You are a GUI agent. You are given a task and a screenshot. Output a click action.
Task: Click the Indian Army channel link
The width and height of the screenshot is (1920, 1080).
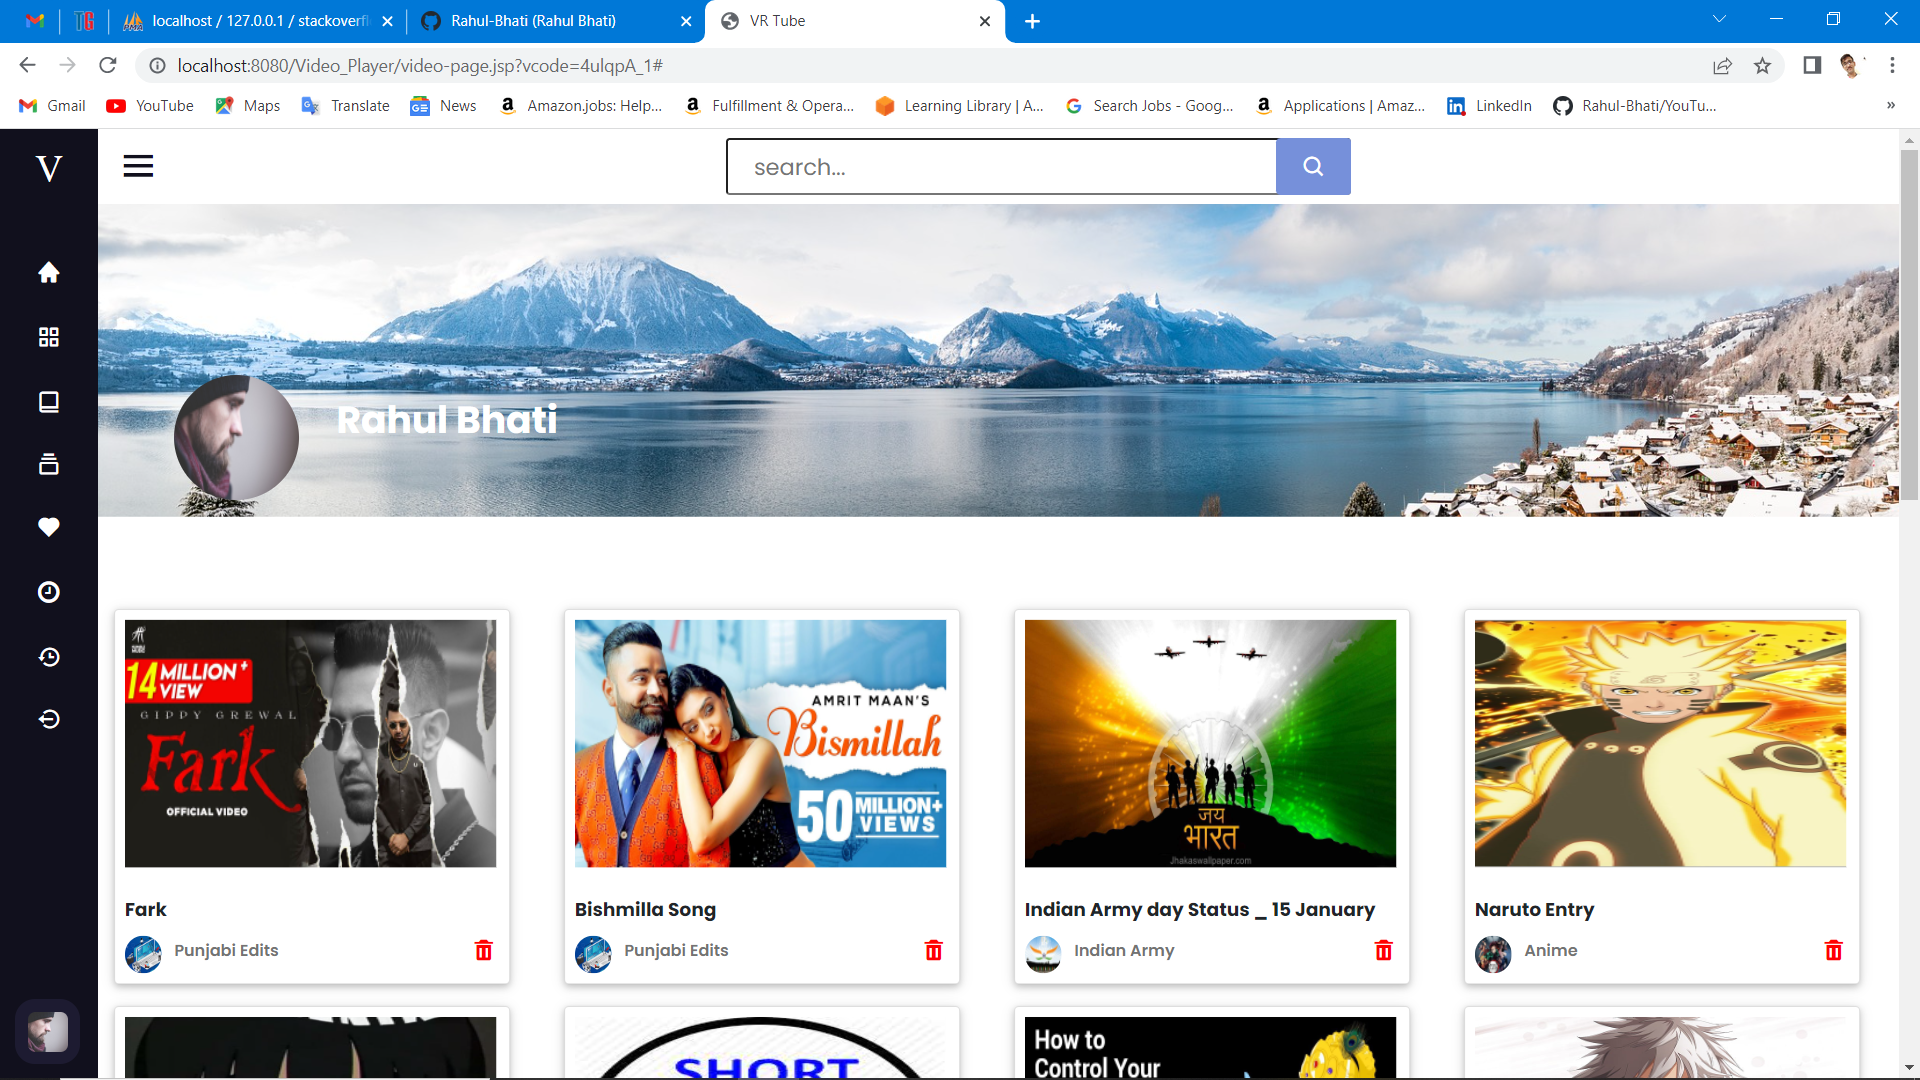(x=1123, y=950)
